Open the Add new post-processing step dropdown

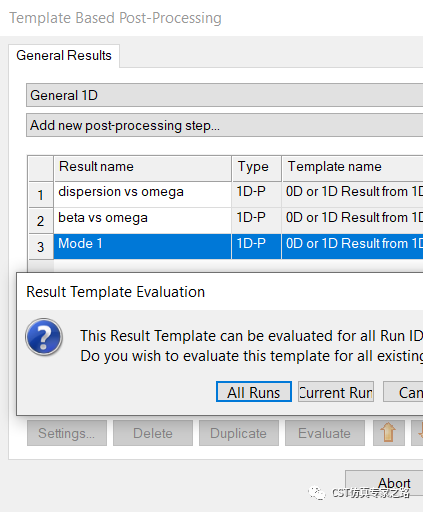point(225,125)
